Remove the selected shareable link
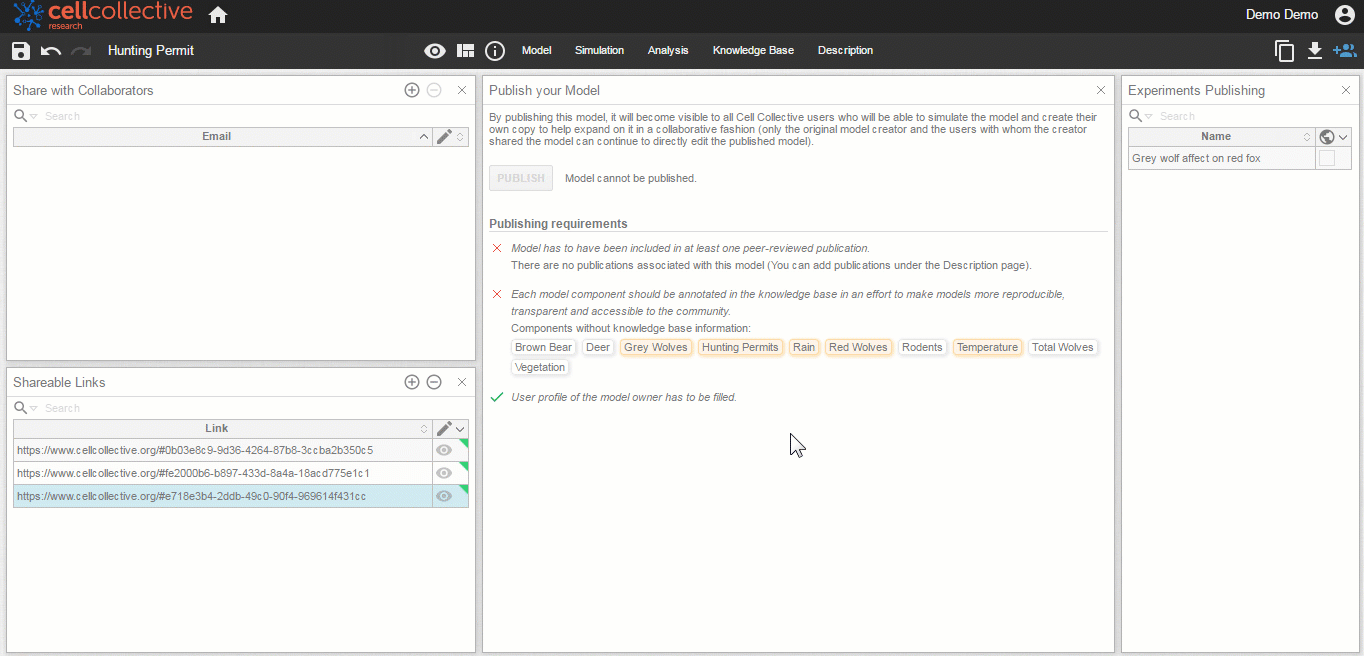 pos(434,382)
